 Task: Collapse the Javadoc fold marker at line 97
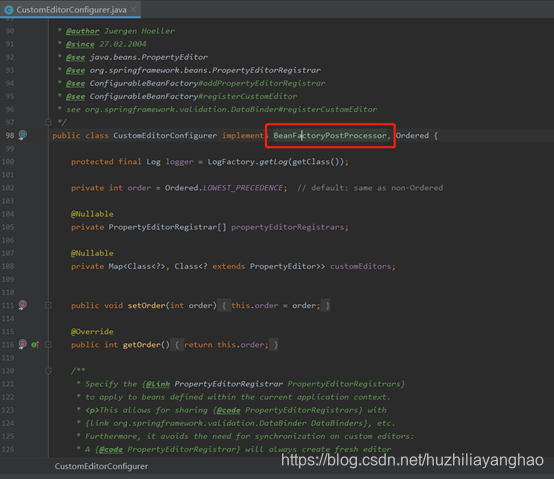48,122
